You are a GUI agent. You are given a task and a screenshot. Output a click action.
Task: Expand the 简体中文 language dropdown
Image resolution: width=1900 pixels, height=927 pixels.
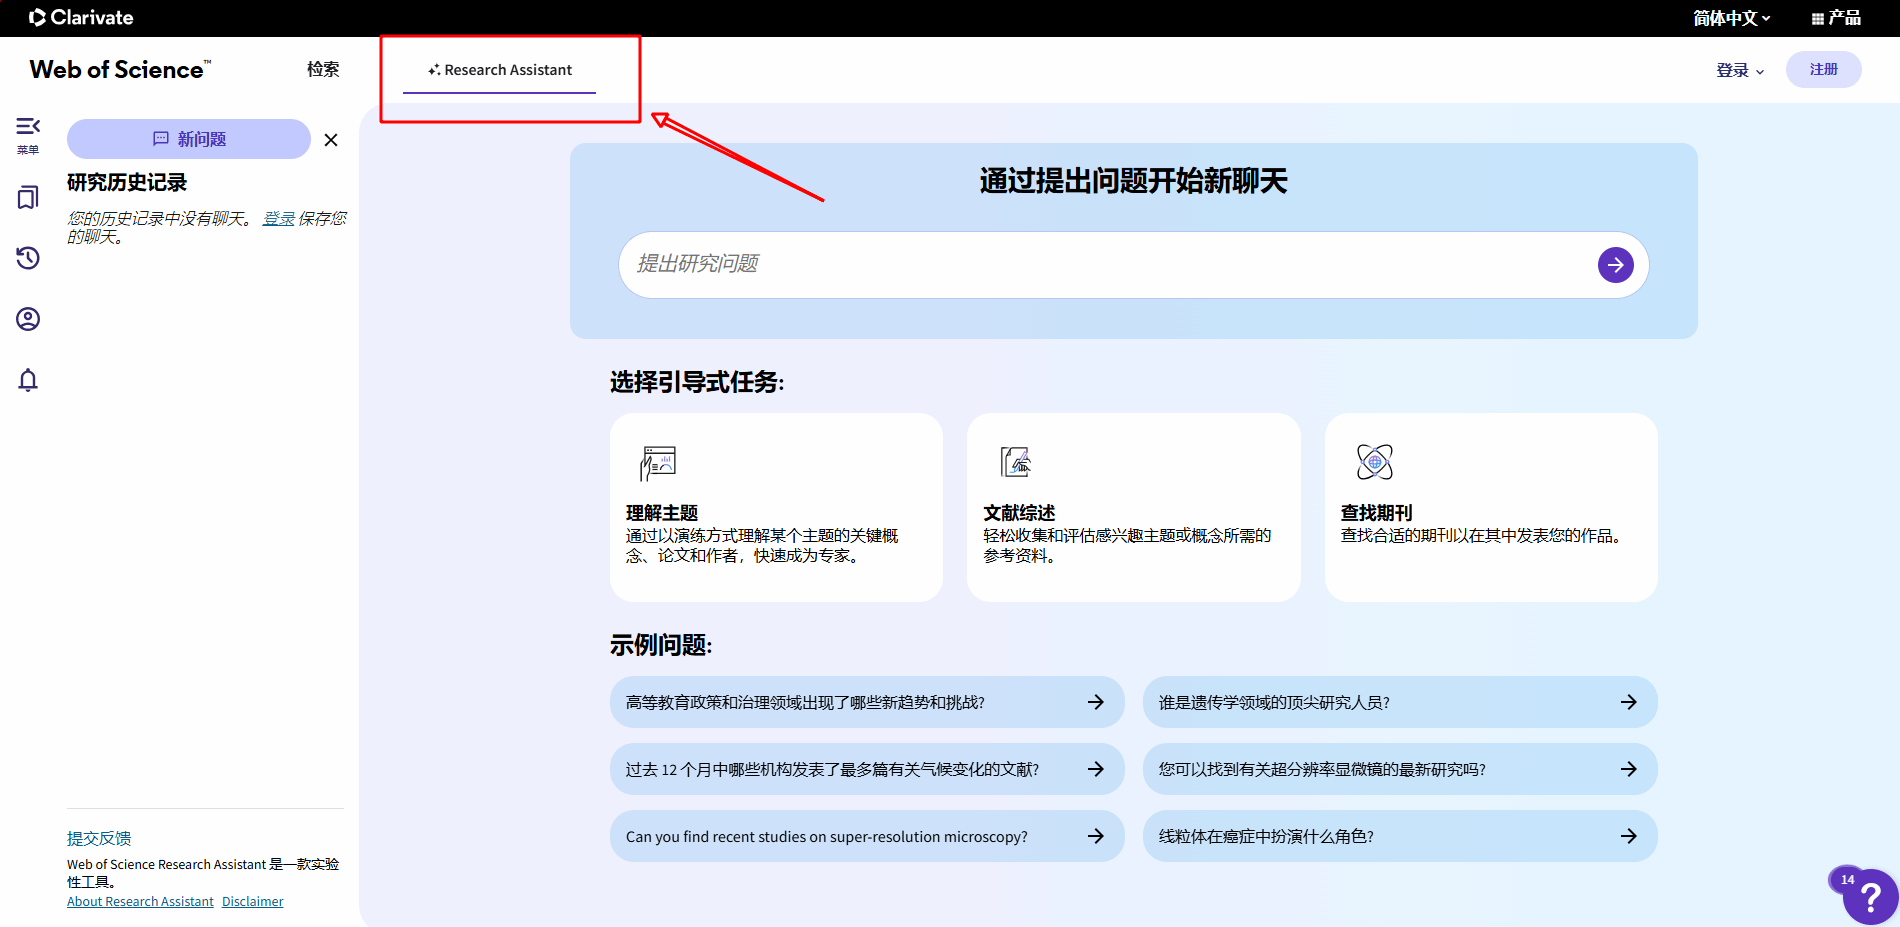click(x=1731, y=18)
